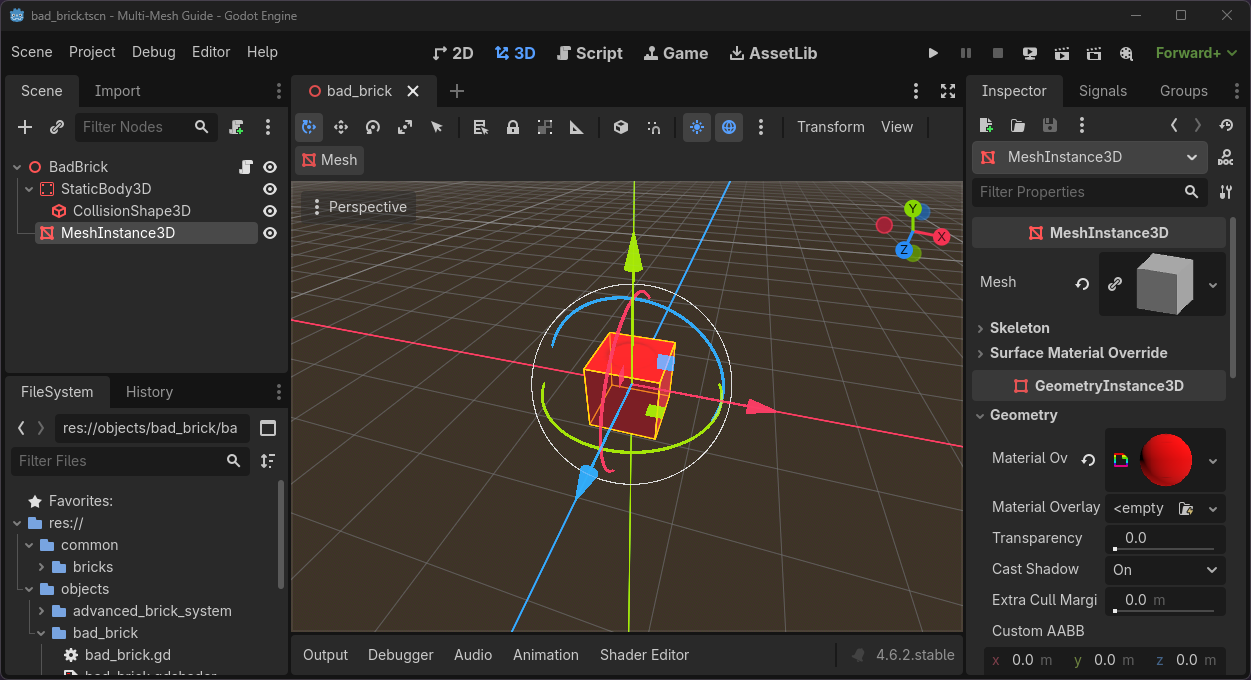
Task: Stop the running project
Action: click(x=998, y=53)
